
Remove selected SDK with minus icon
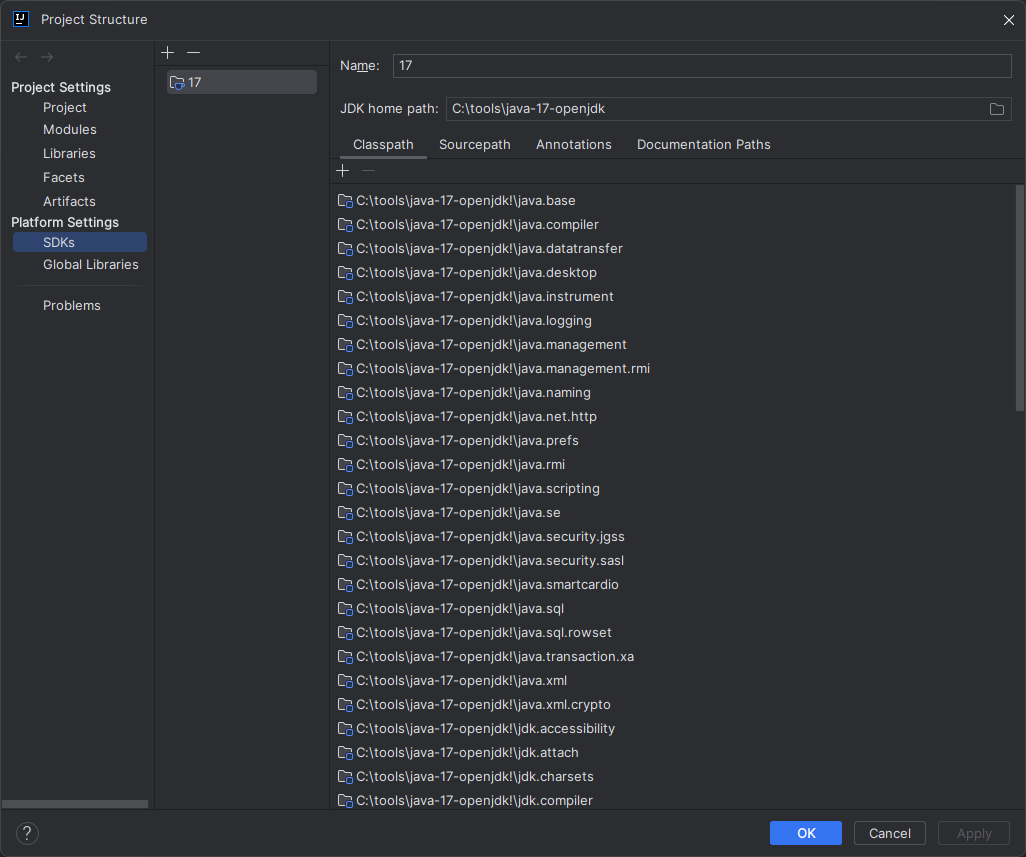click(x=193, y=52)
